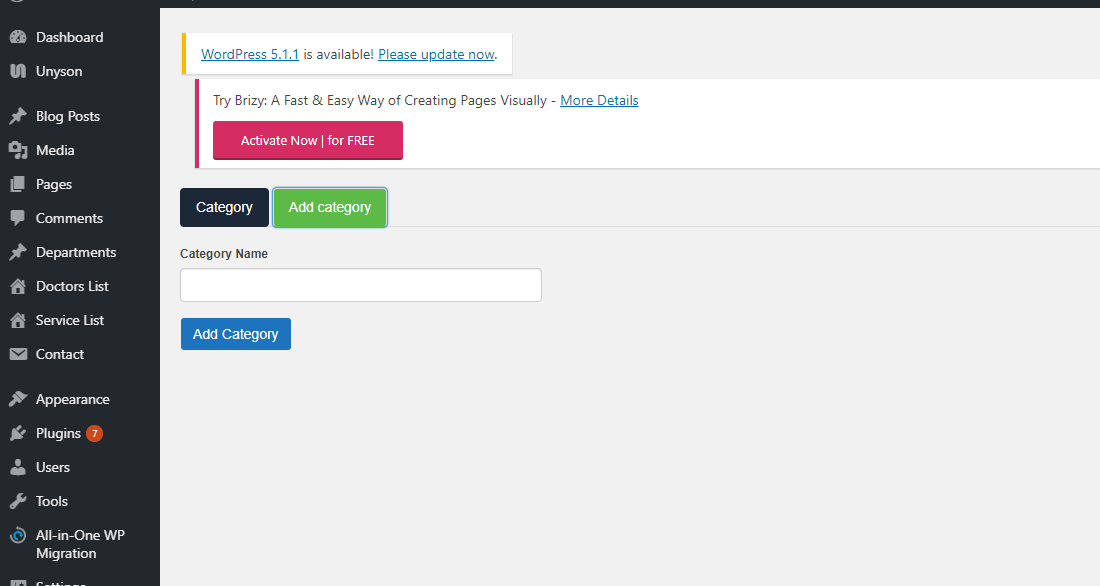Click the Unyson sidebar icon
This screenshot has width=1100, height=586.
18,71
